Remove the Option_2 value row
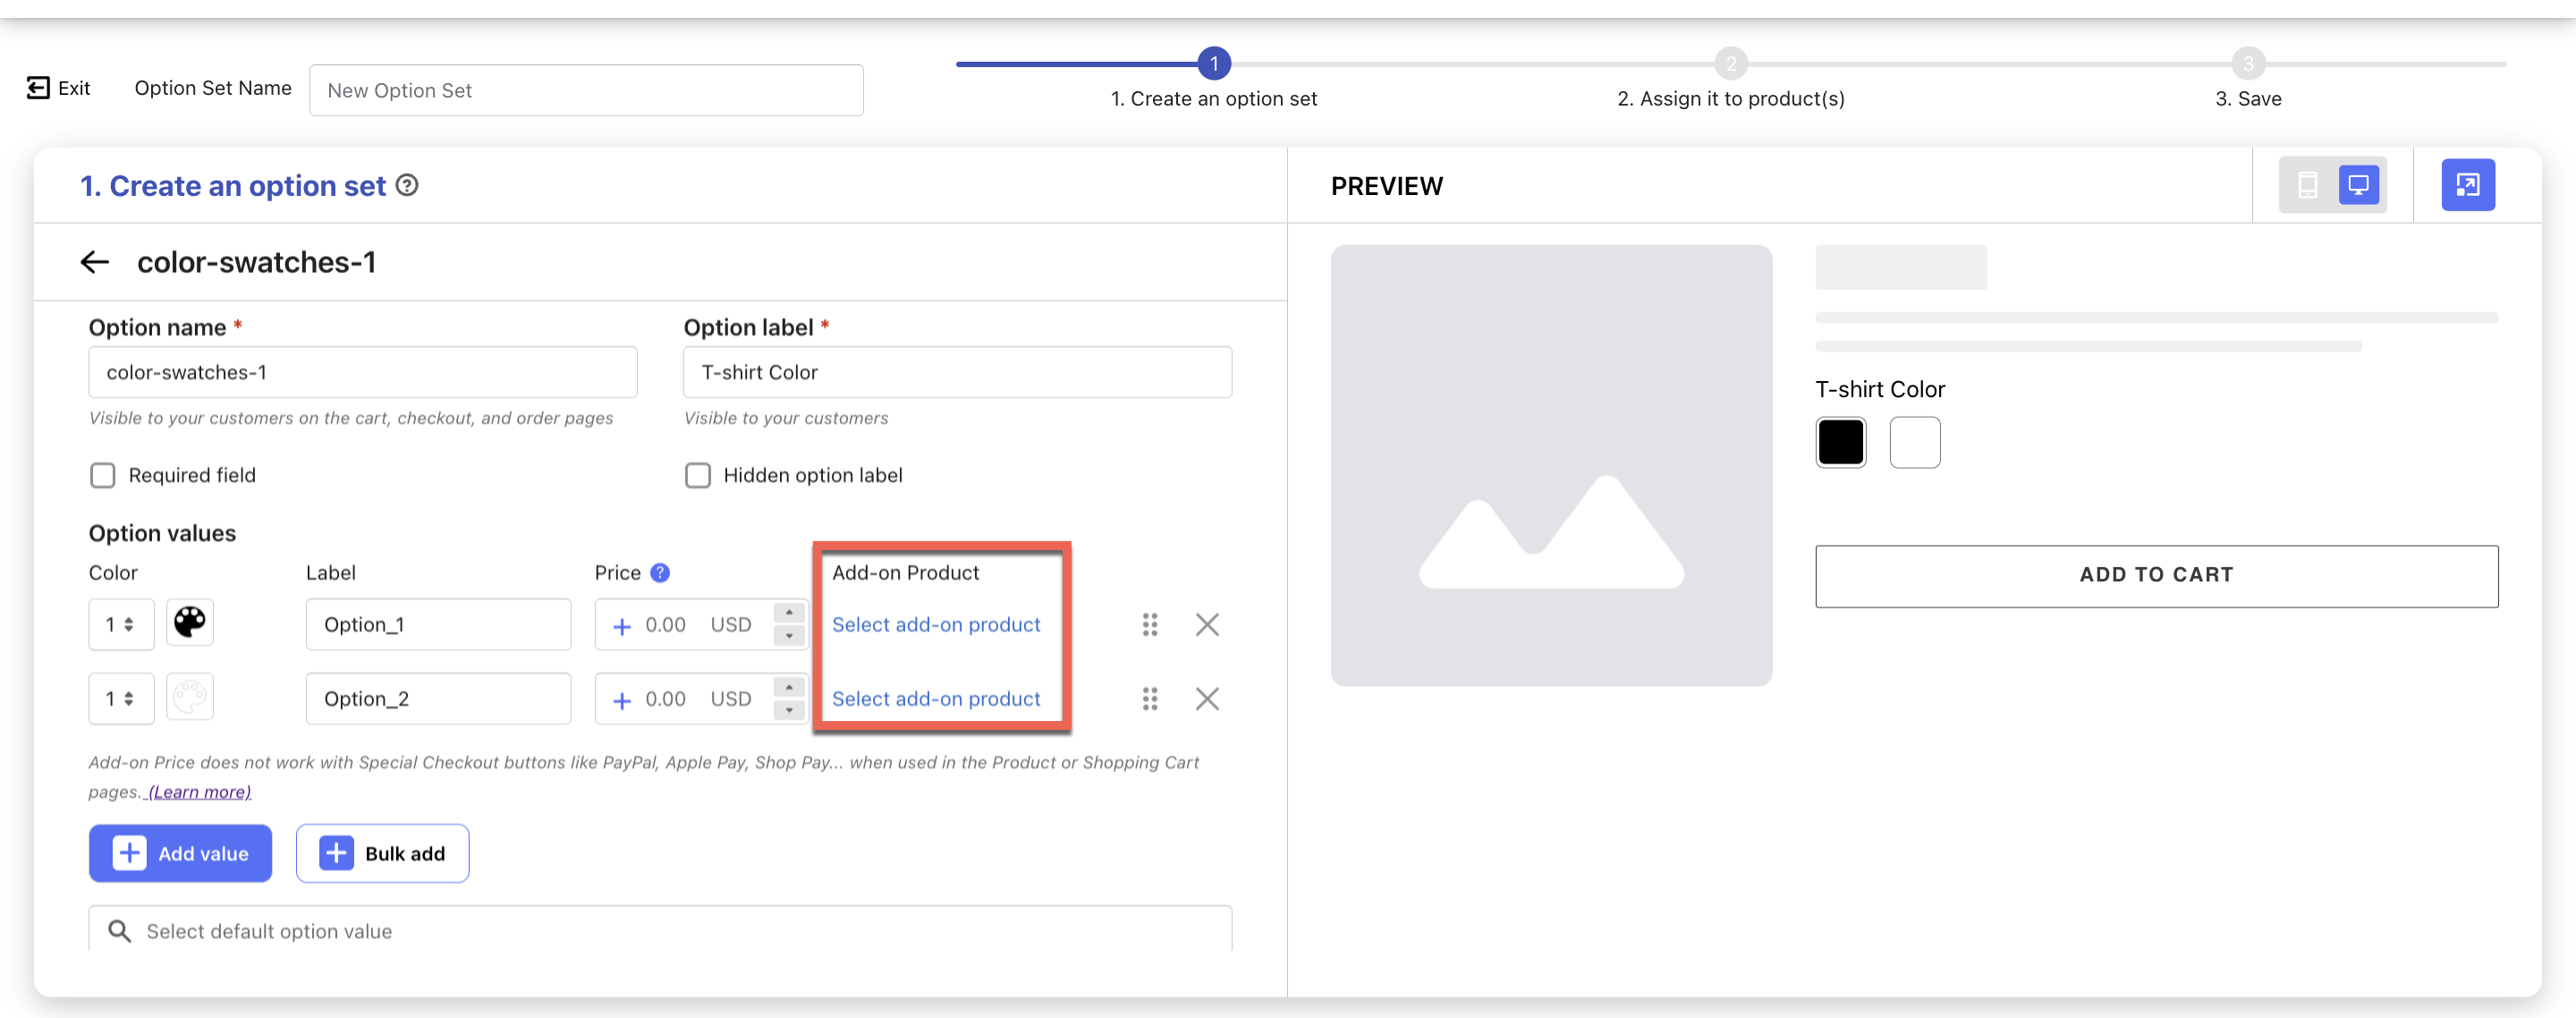This screenshot has width=2576, height=1018. tap(1207, 698)
